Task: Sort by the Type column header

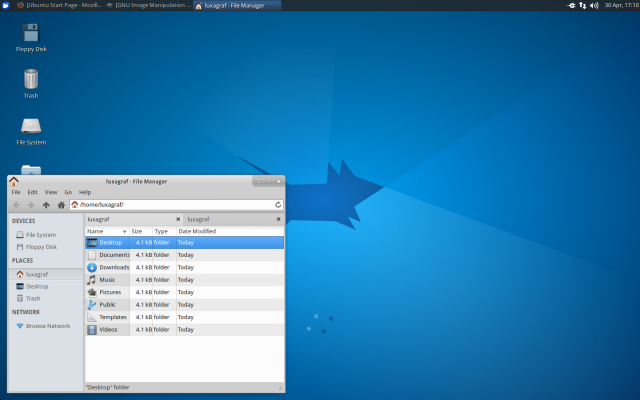Action: coord(164,231)
